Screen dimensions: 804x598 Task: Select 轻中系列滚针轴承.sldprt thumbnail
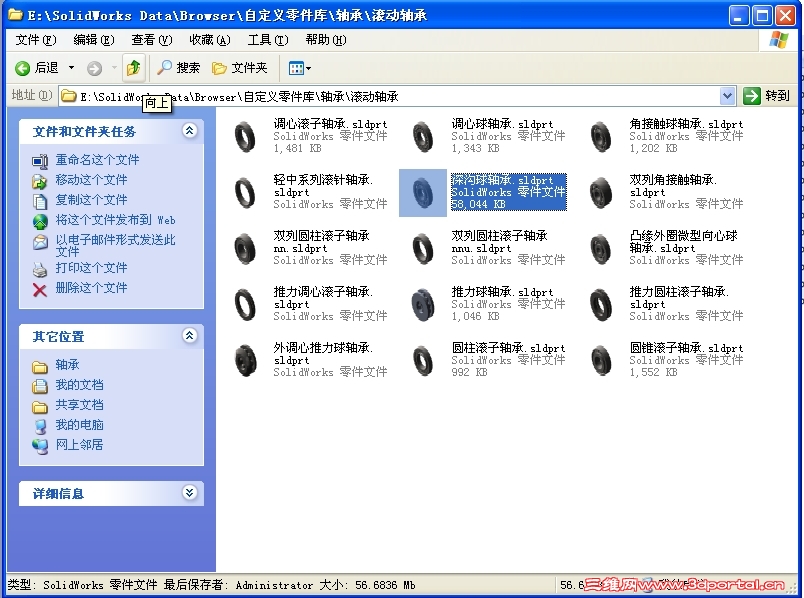[245, 193]
